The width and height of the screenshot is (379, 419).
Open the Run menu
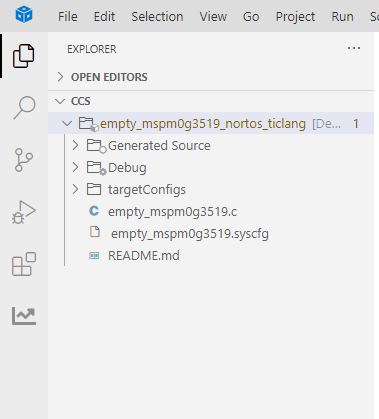(342, 16)
